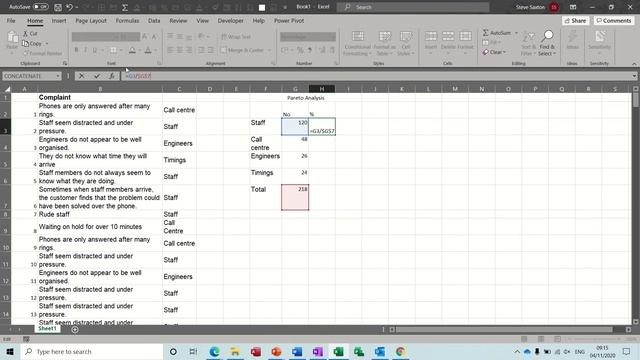Toggle Bold formatting

click(76, 50)
